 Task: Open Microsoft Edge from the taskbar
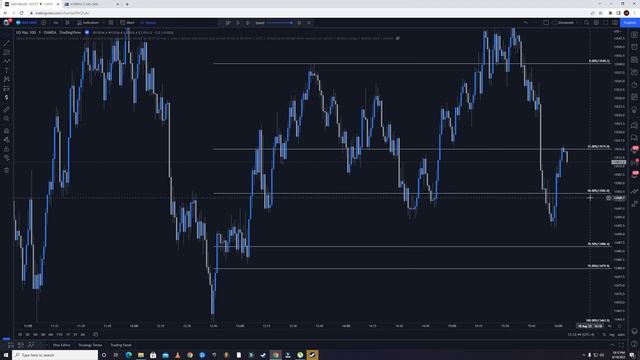129,355
